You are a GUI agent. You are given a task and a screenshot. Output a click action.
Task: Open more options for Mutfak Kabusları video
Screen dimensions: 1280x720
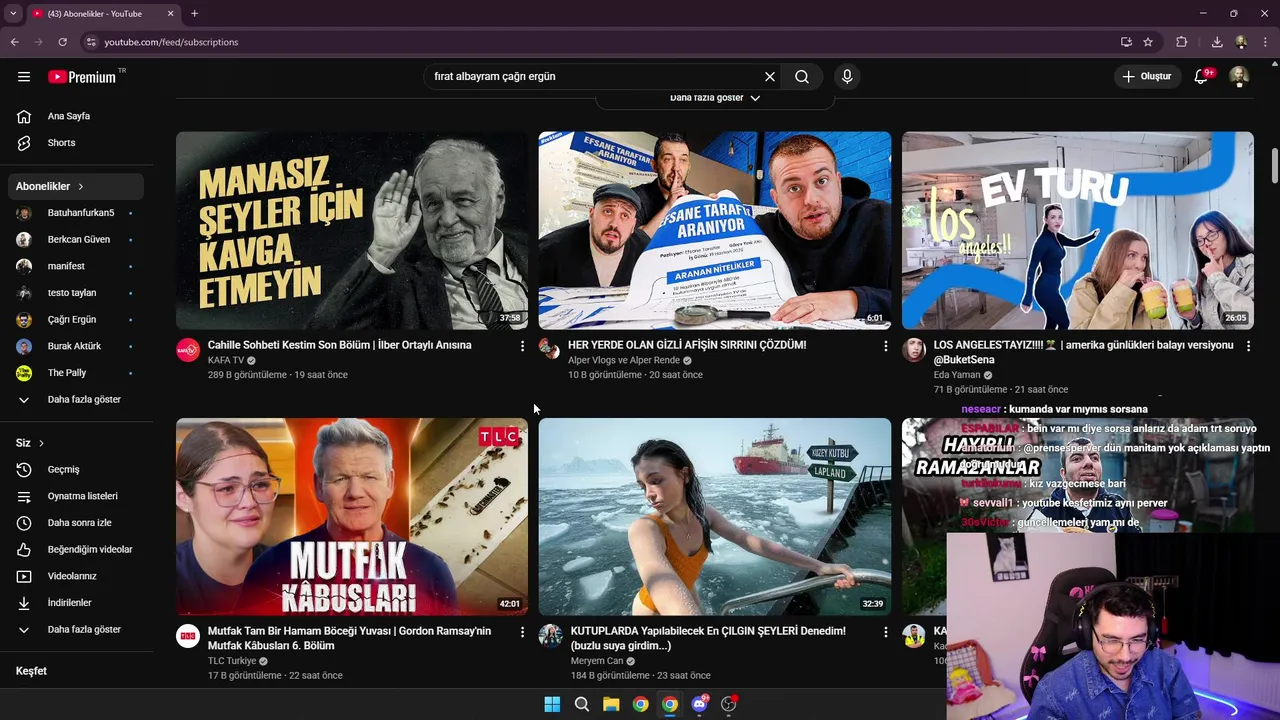(x=522, y=632)
